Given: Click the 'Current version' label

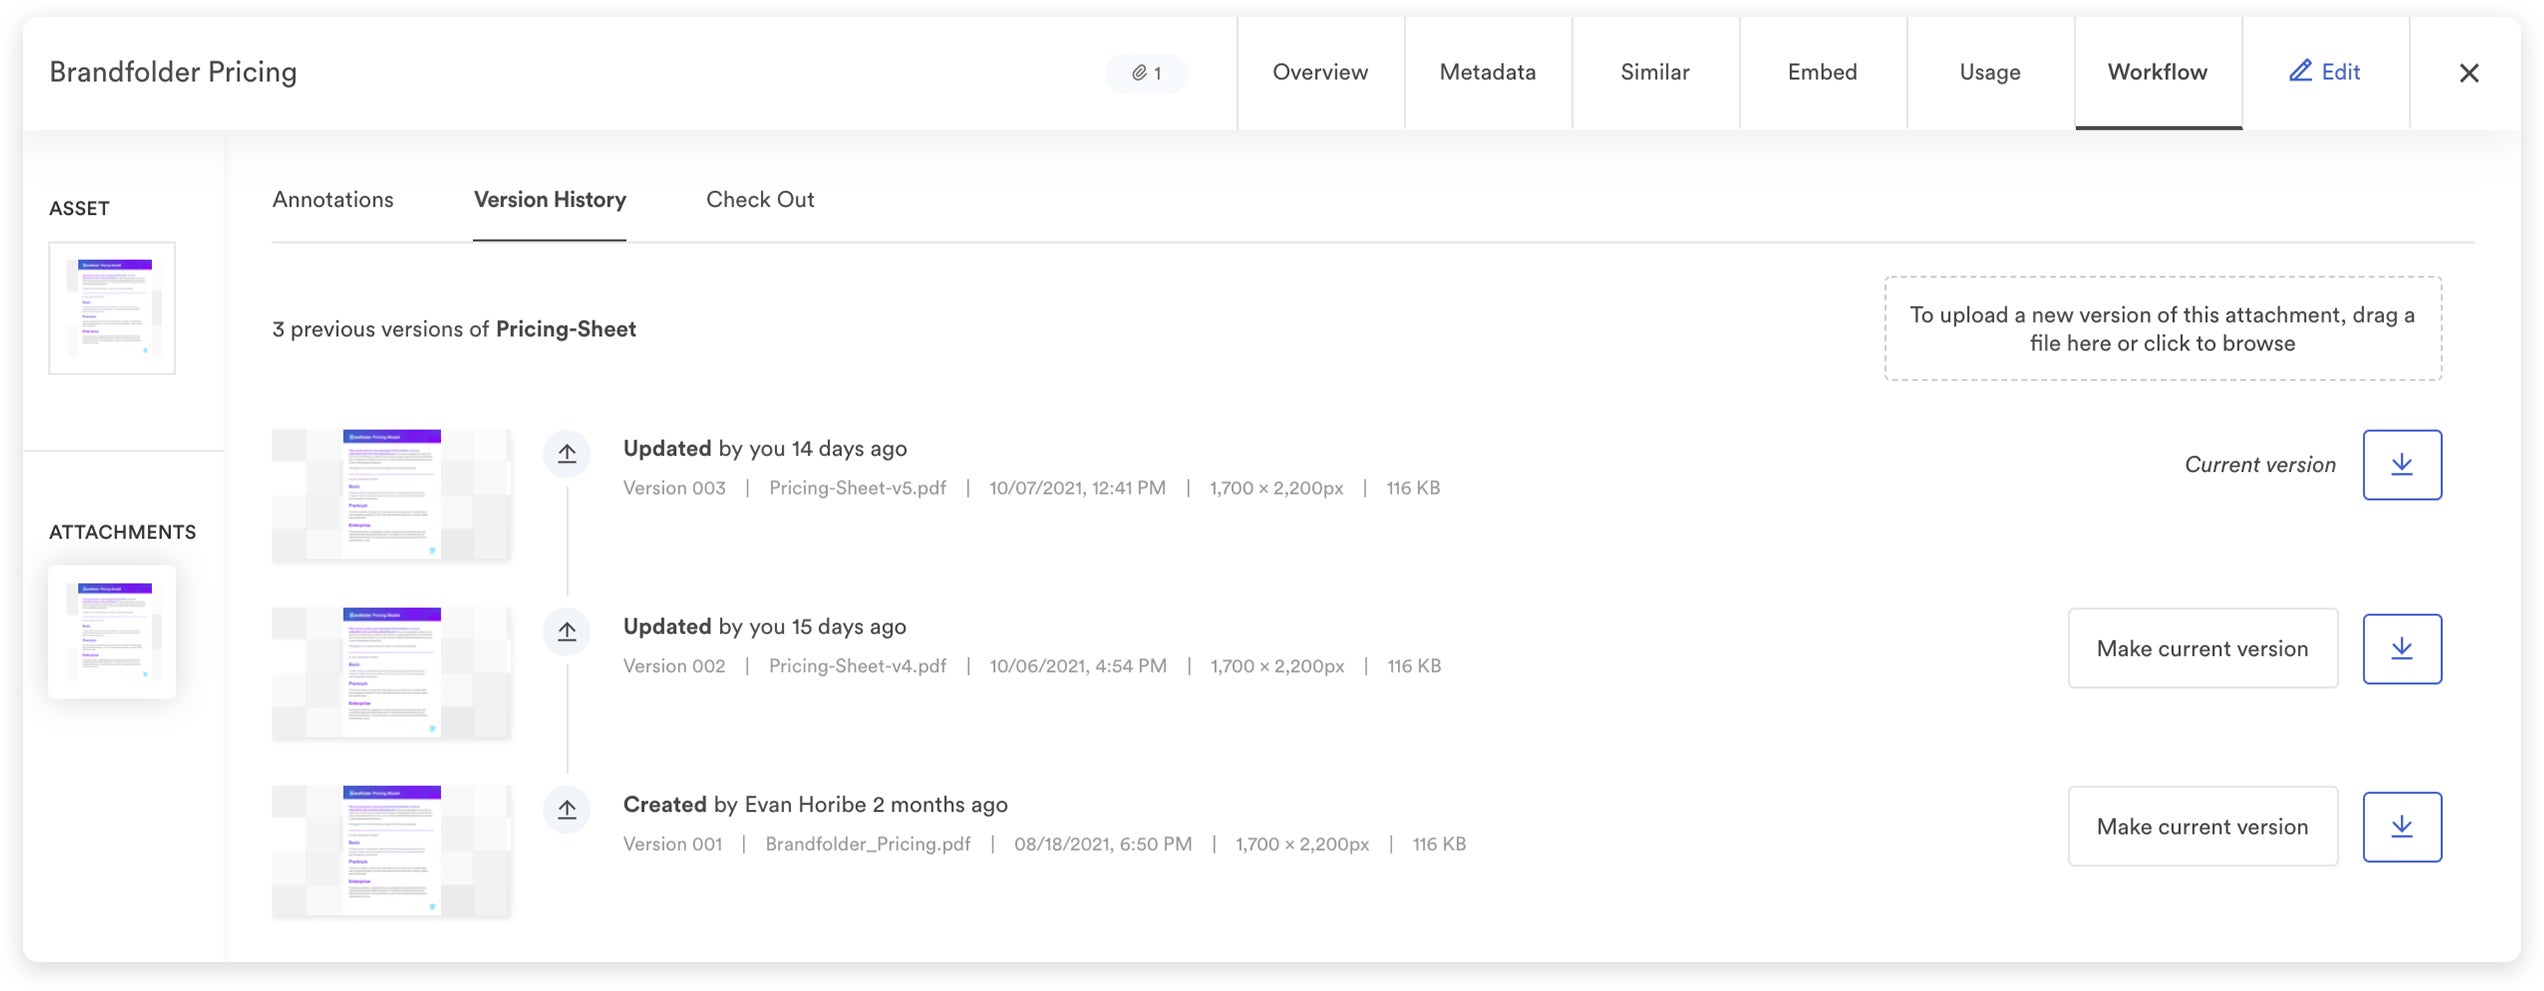Looking at the screenshot, I should click(x=2260, y=465).
